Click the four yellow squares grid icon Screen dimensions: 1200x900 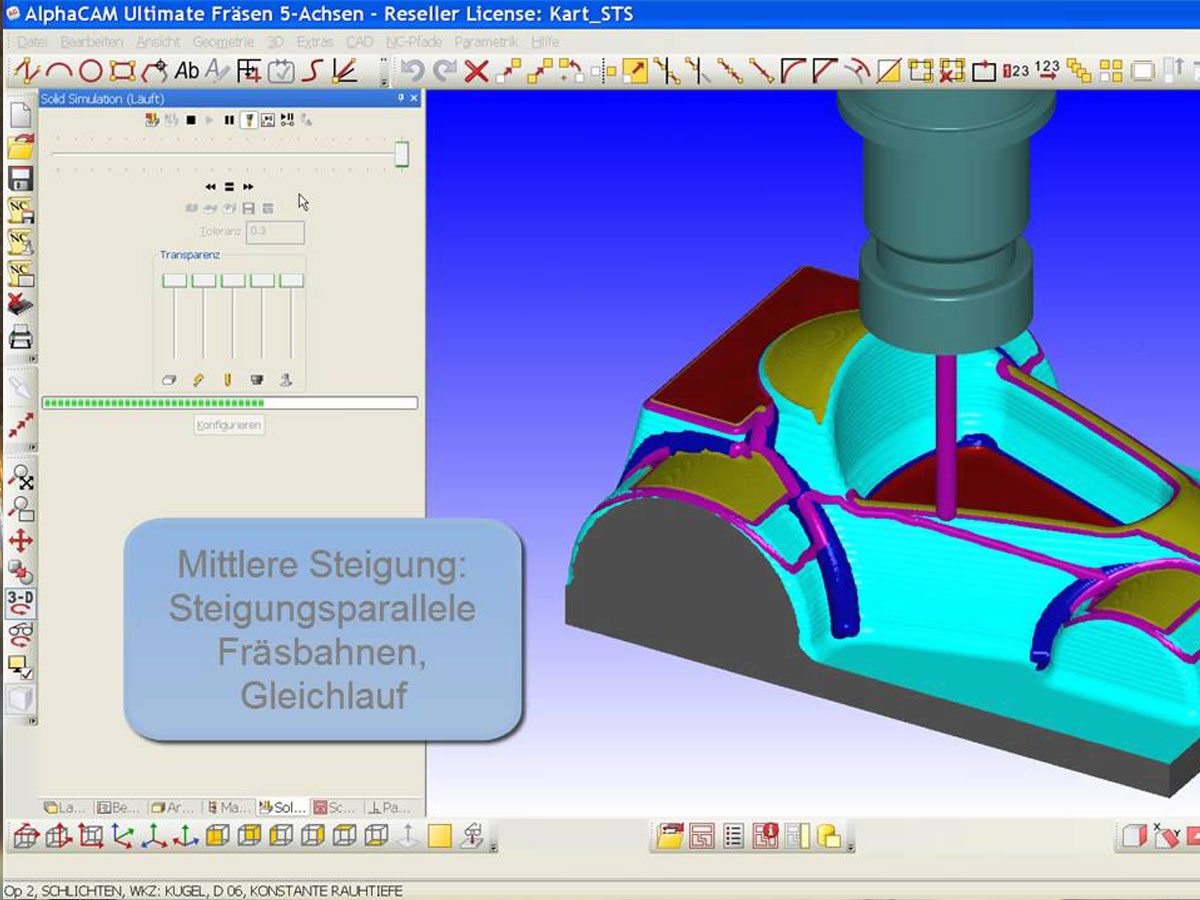1111,71
